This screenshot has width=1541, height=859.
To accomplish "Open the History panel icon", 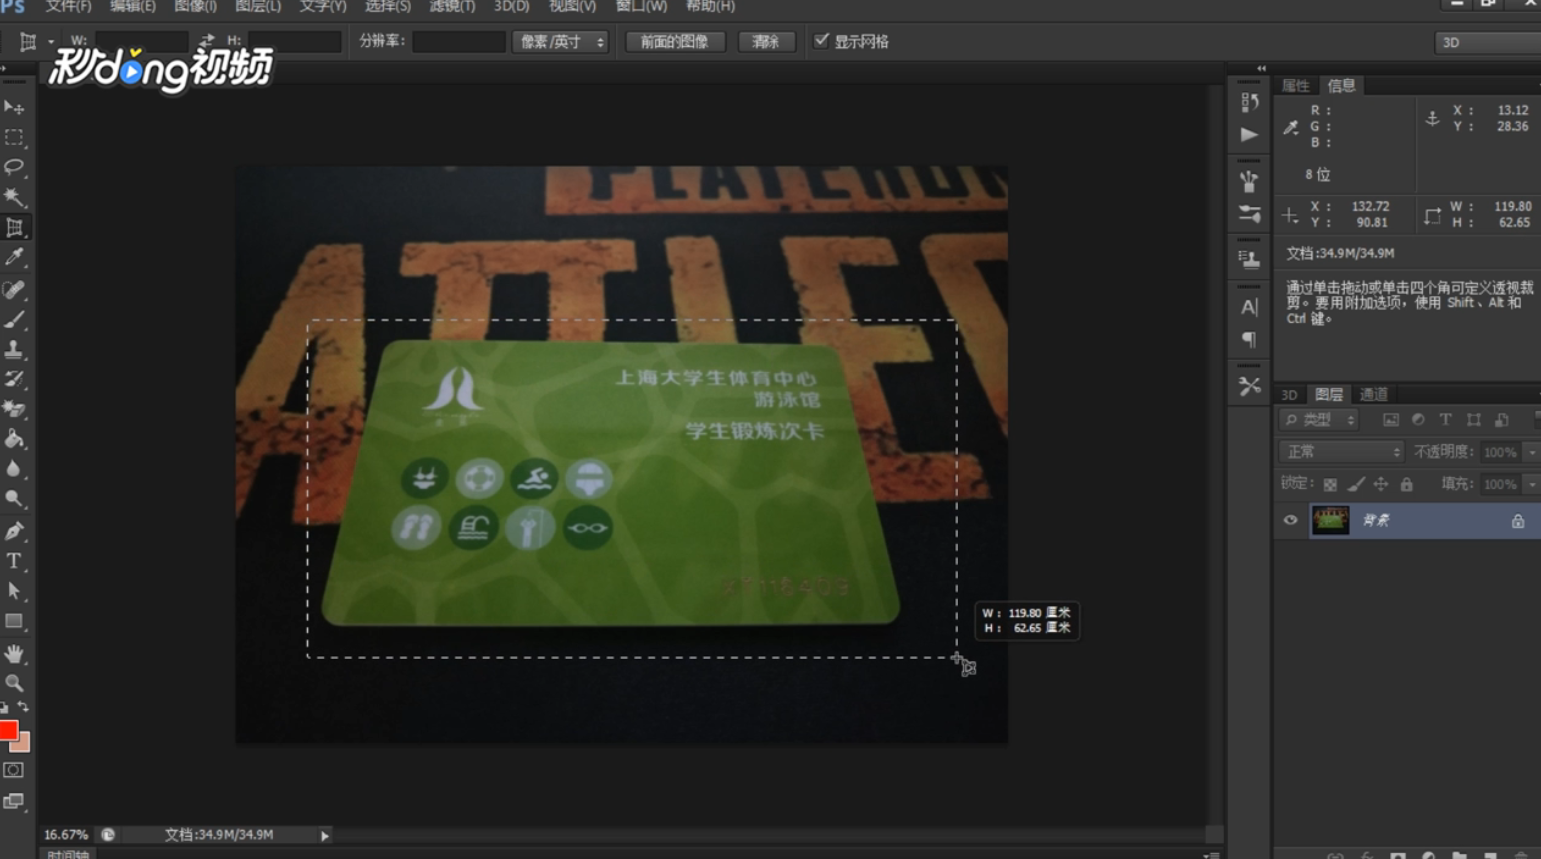I will [1249, 102].
